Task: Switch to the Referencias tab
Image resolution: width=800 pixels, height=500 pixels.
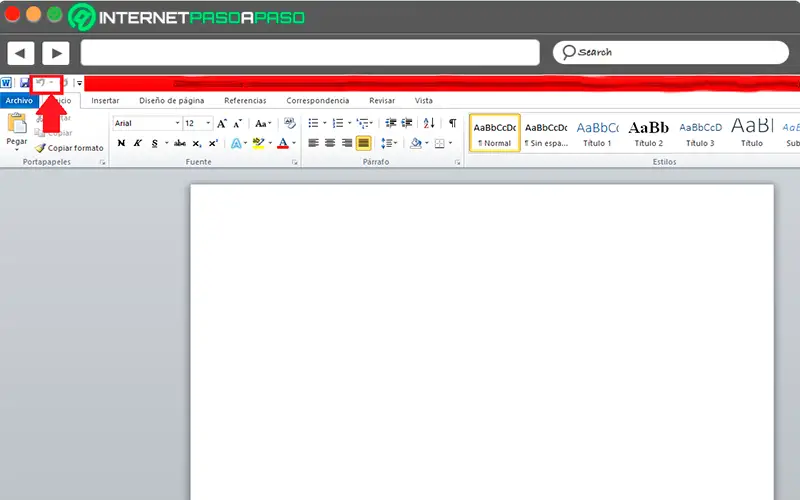Action: coord(245,101)
